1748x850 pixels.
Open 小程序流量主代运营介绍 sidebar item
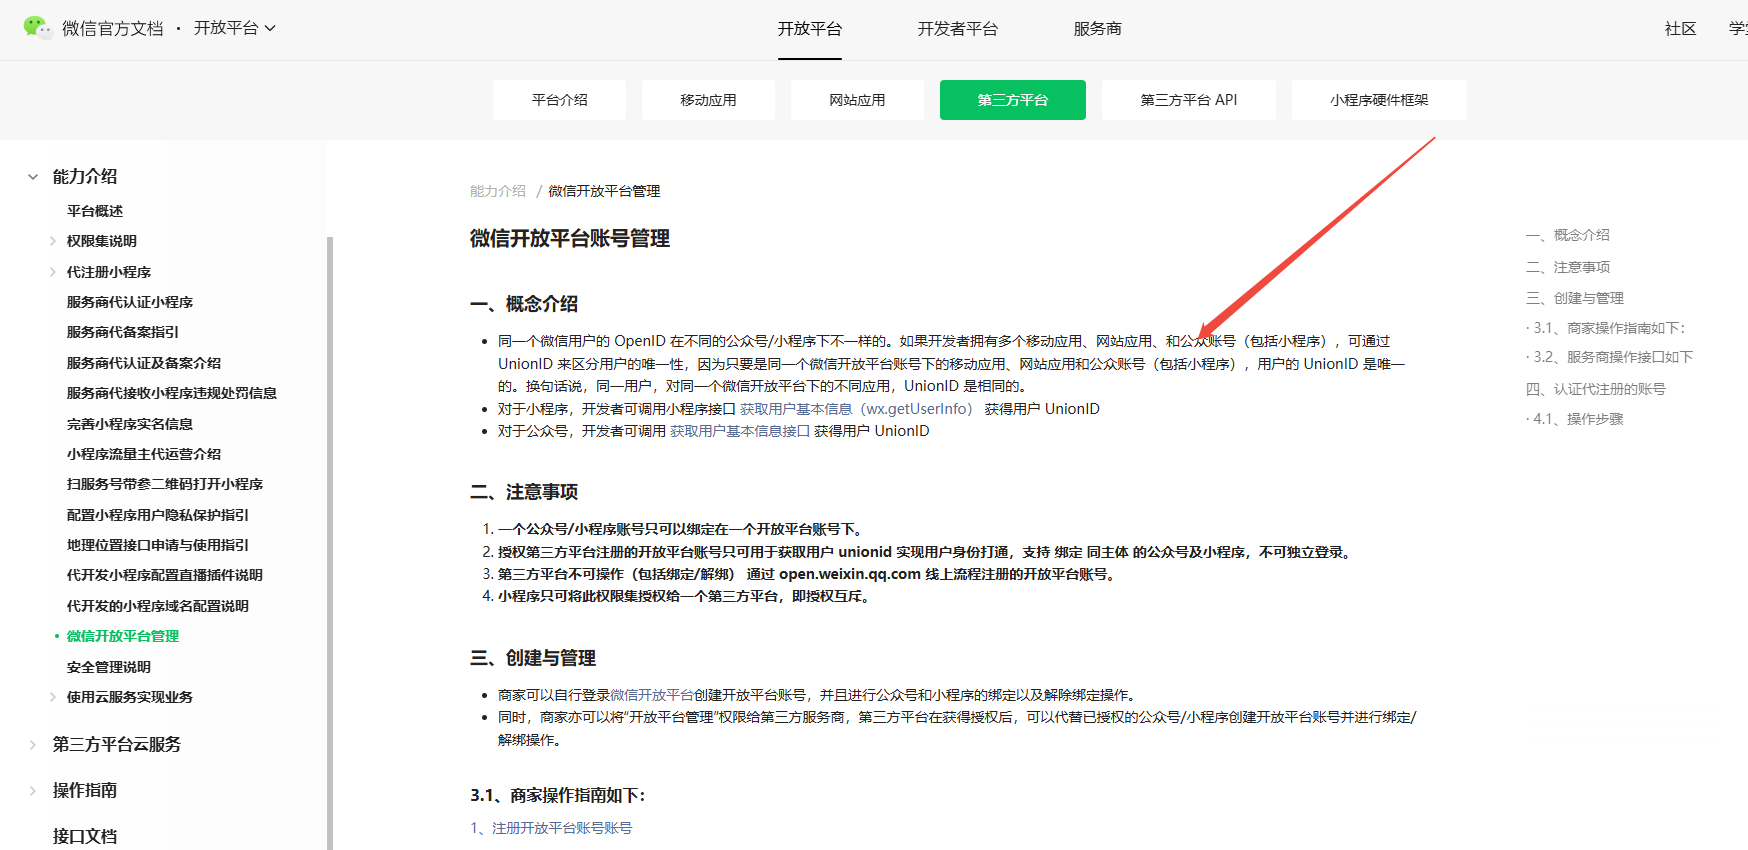click(x=144, y=454)
